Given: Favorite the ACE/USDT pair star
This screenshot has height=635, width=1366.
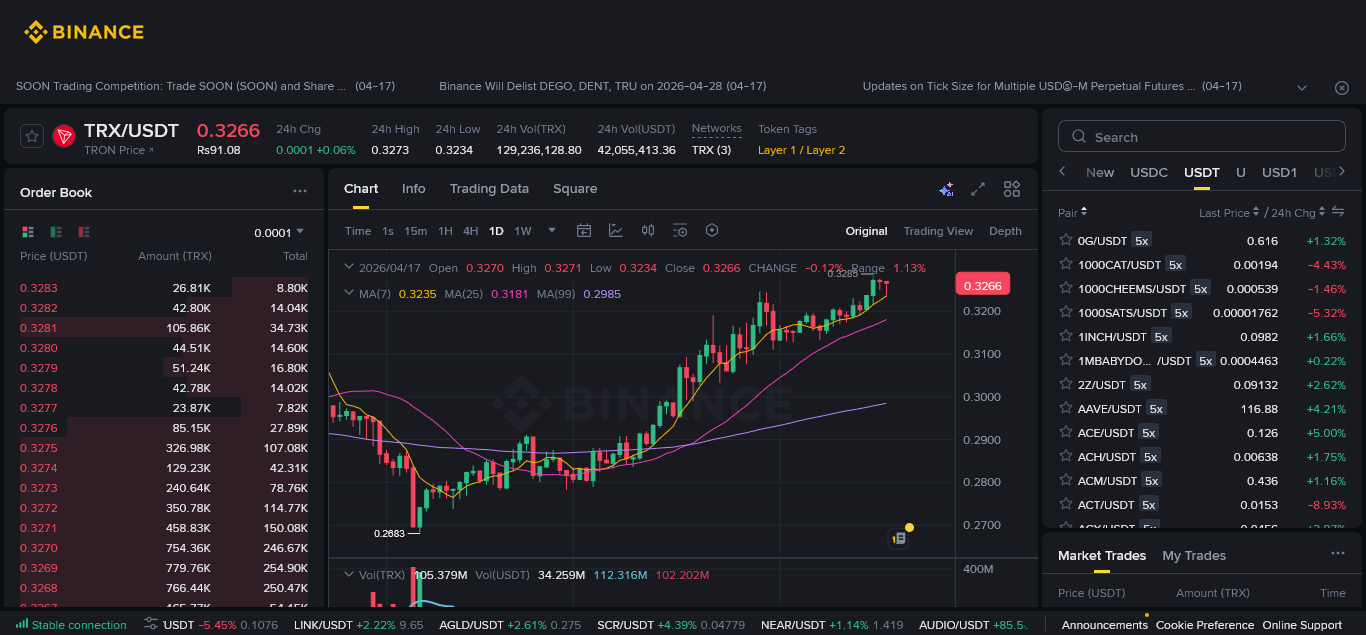Looking at the screenshot, I should (1065, 432).
